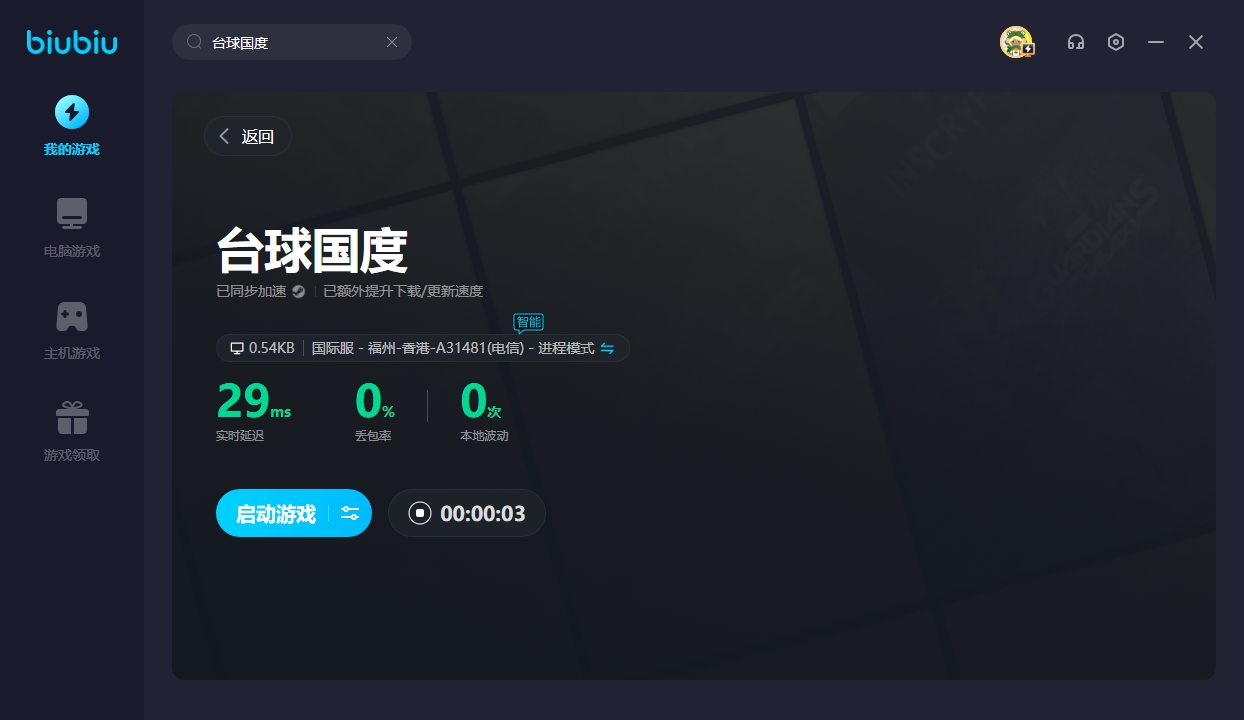Go to the 主机游戏 gamepad section
Viewport: 1244px width, 720px height.
tap(71, 329)
